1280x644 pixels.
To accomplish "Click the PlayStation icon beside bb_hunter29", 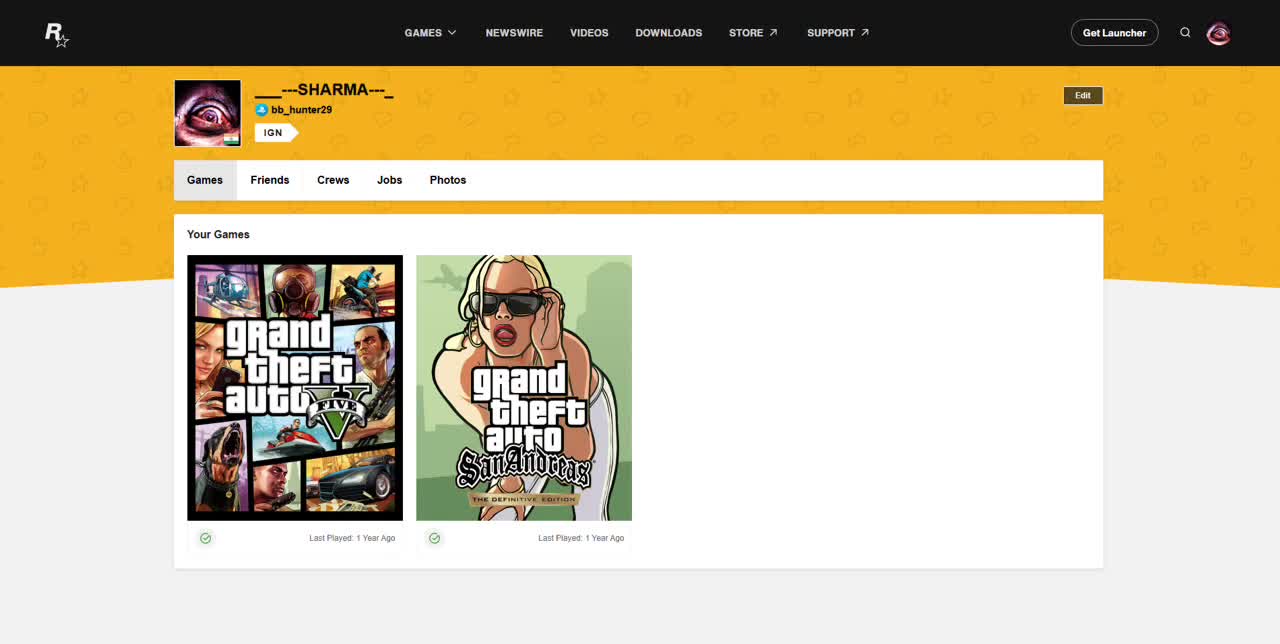I will point(261,110).
